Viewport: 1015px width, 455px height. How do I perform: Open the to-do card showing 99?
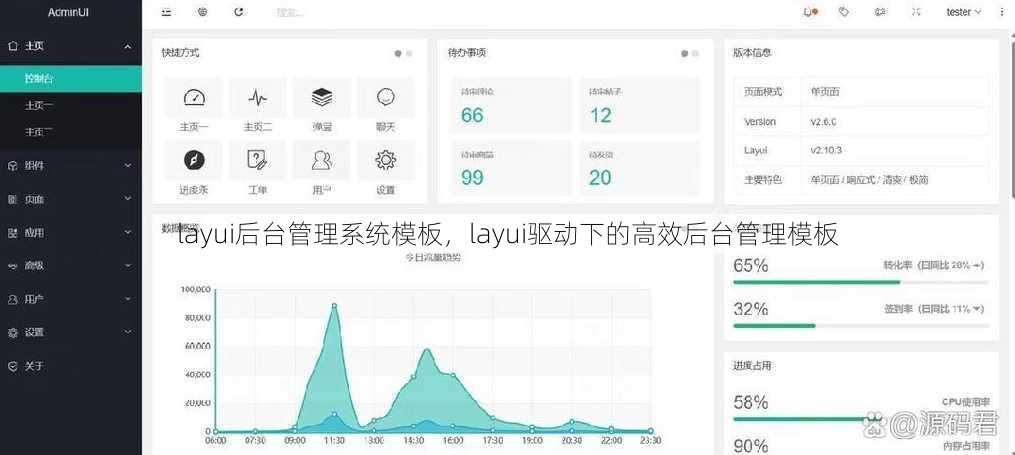tap(511, 168)
